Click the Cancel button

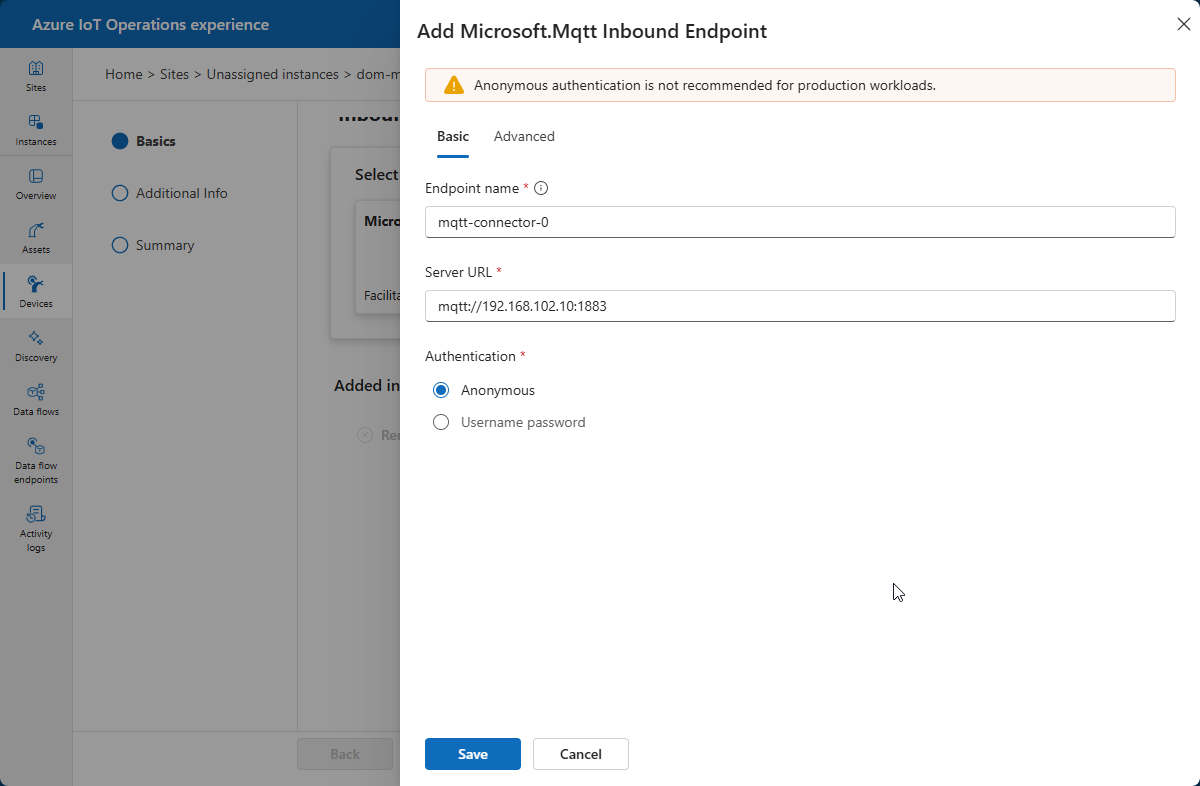pyautogui.click(x=580, y=754)
